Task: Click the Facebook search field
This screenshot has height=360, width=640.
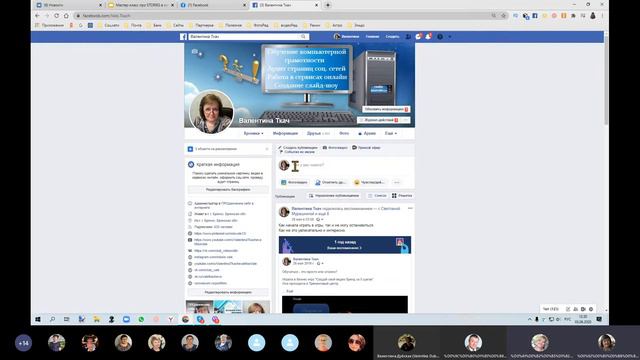Action: (244, 37)
